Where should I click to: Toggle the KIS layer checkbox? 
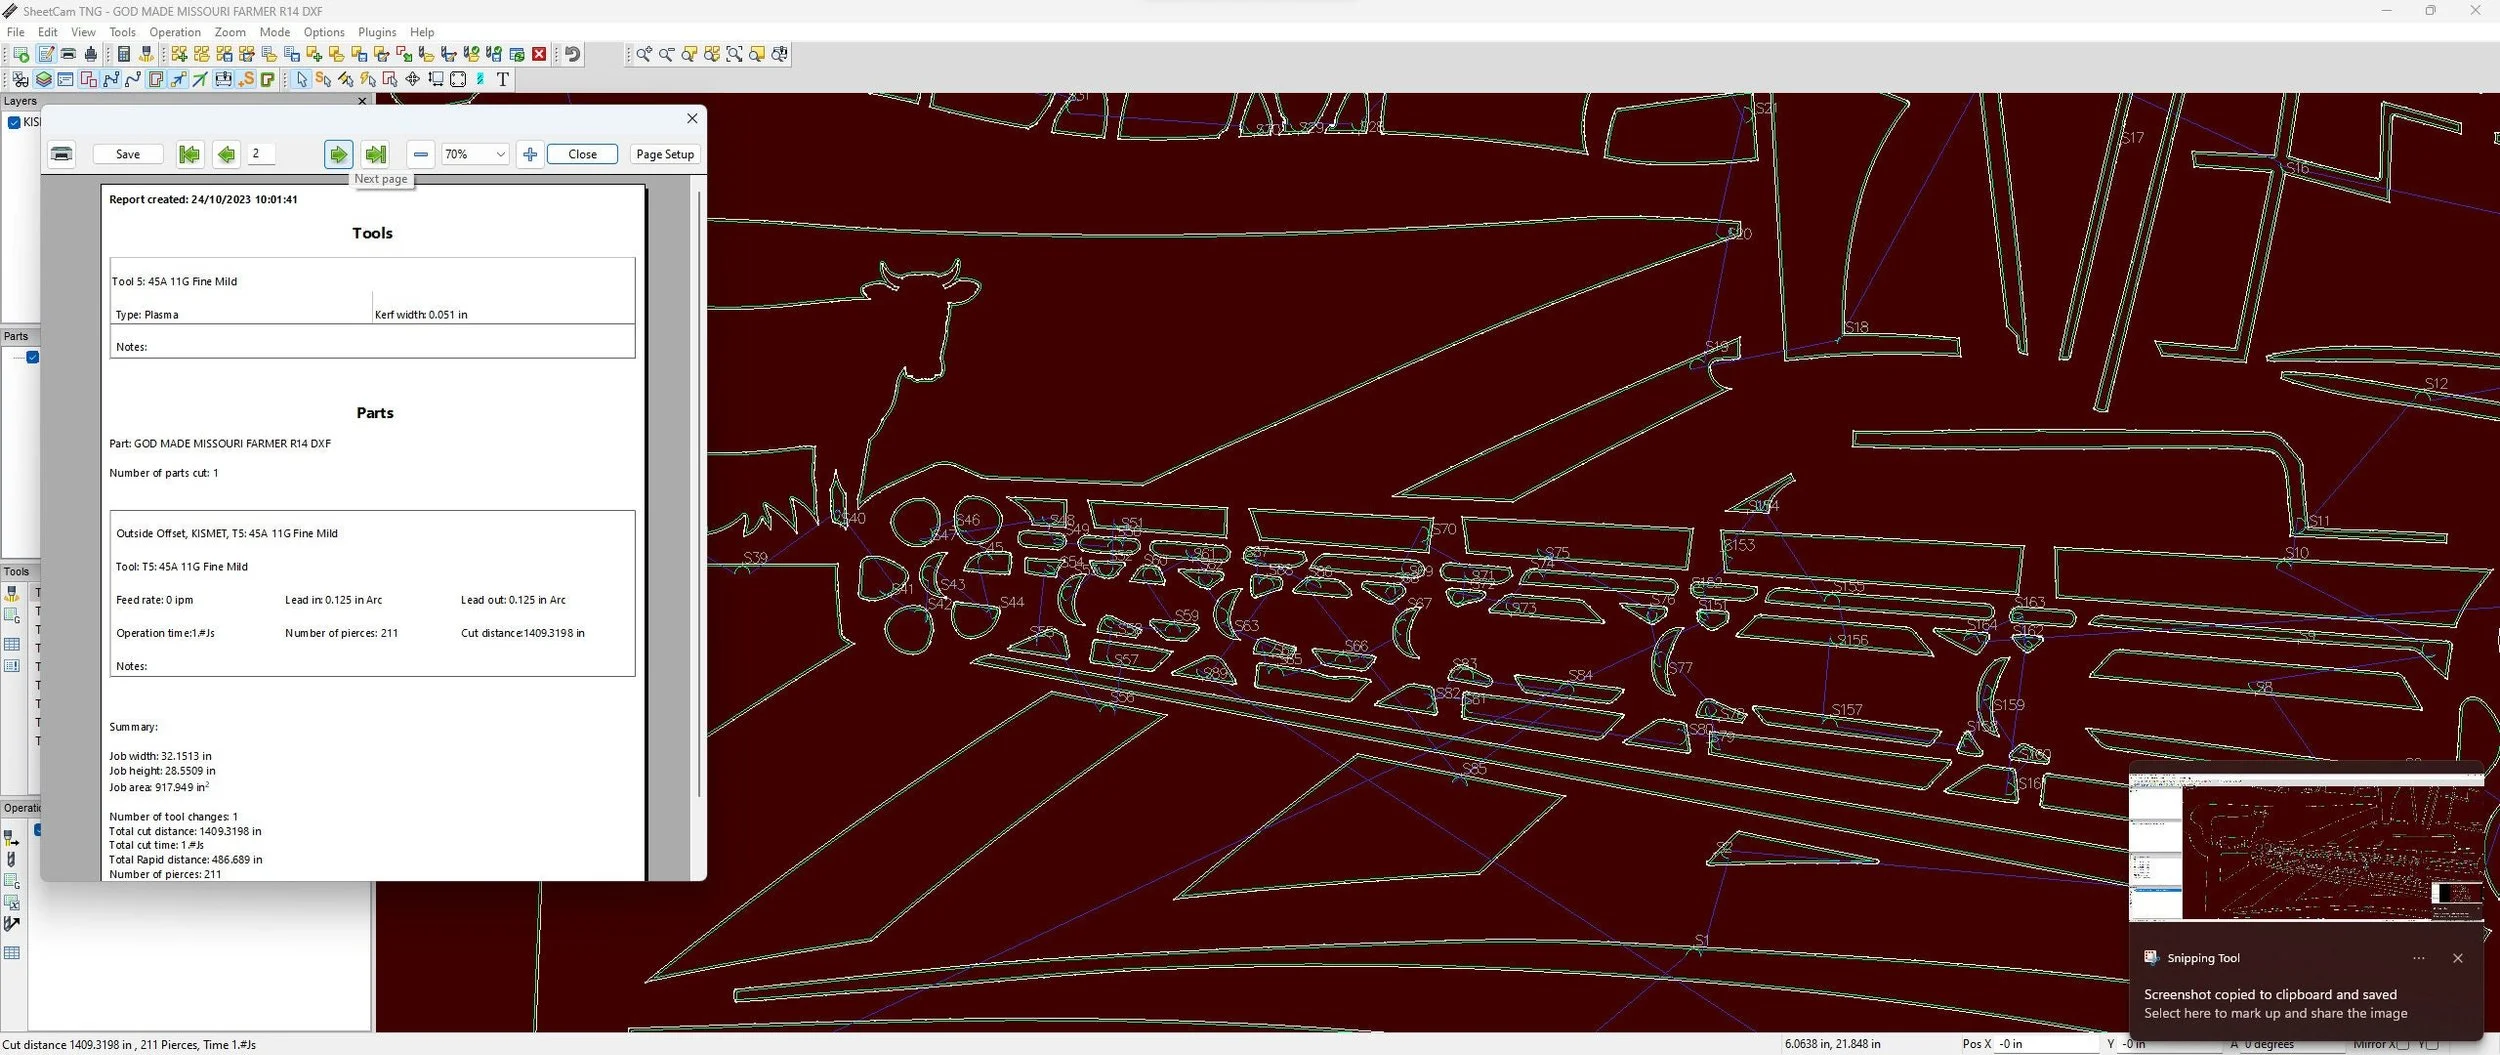14,122
